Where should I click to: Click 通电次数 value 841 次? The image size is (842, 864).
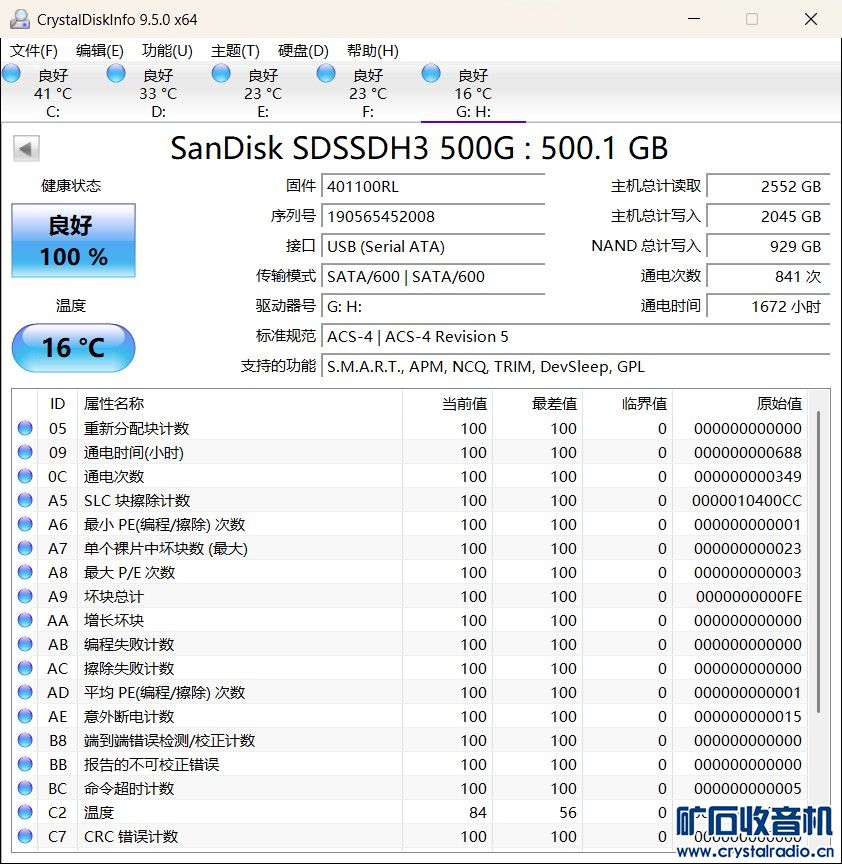(x=768, y=276)
